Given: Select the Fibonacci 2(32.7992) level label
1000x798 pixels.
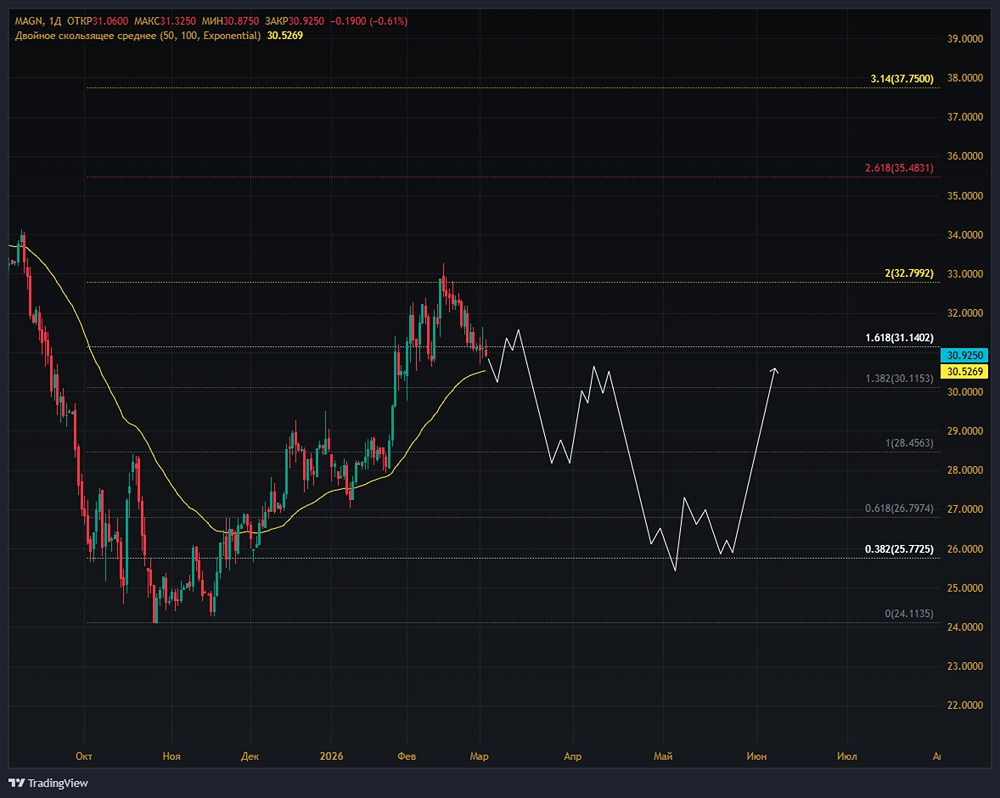Looking at the screenshot, I should (x=909, y=273).
